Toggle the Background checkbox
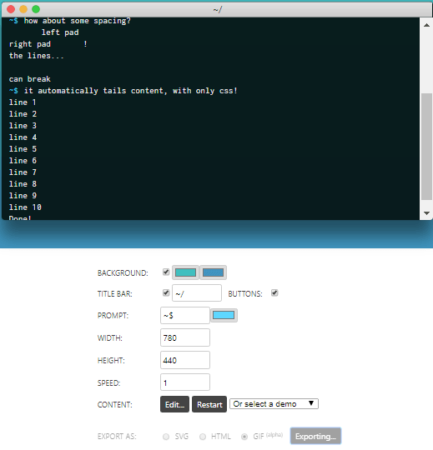 coord(166,272)
